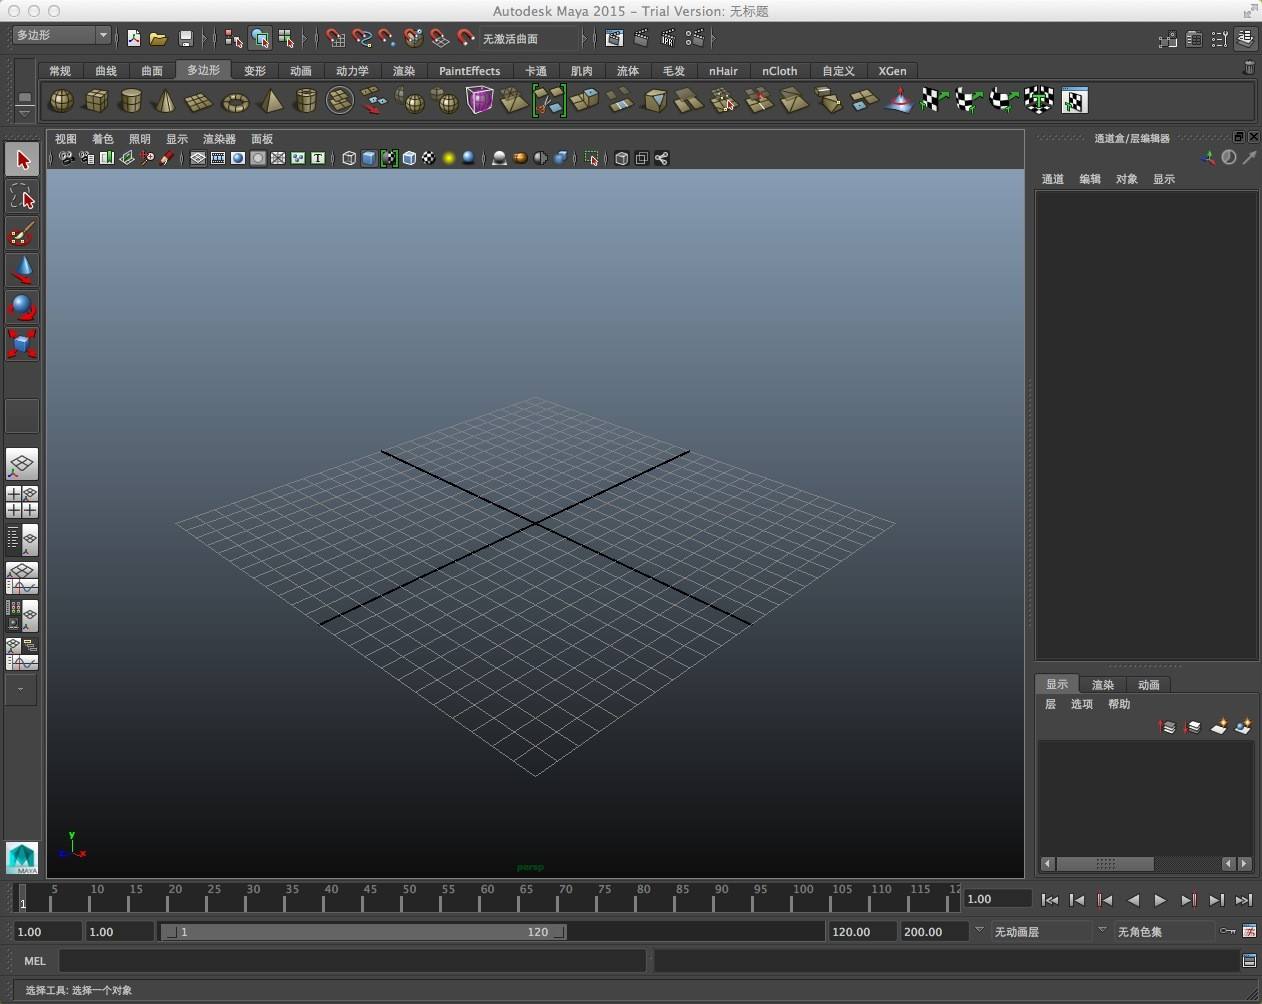
Task: Toggle the grid display icon in viewport toolbar
Action: click(x=198, y=158)
